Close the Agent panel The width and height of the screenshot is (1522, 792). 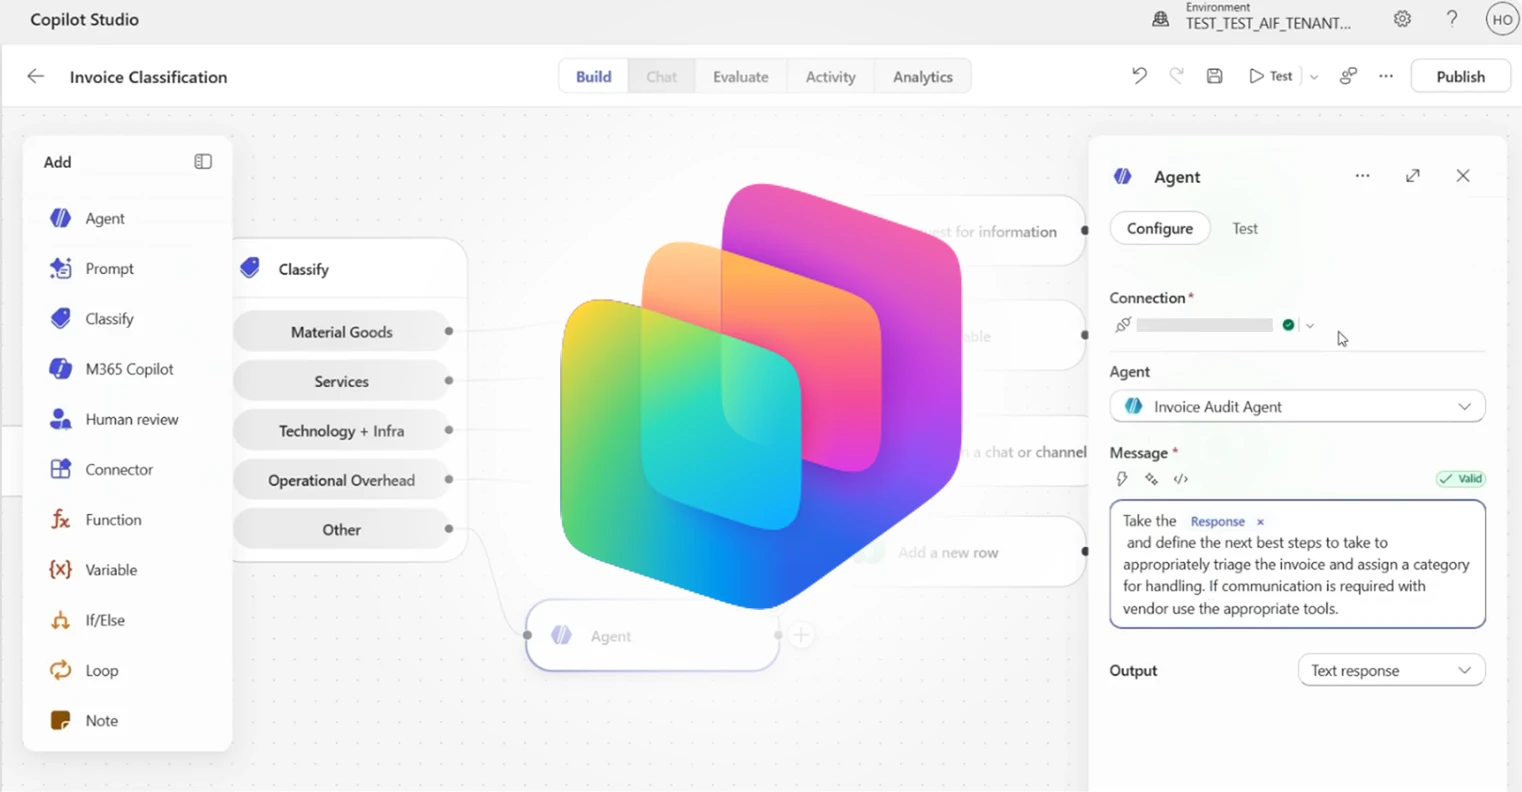[1463, 176]
